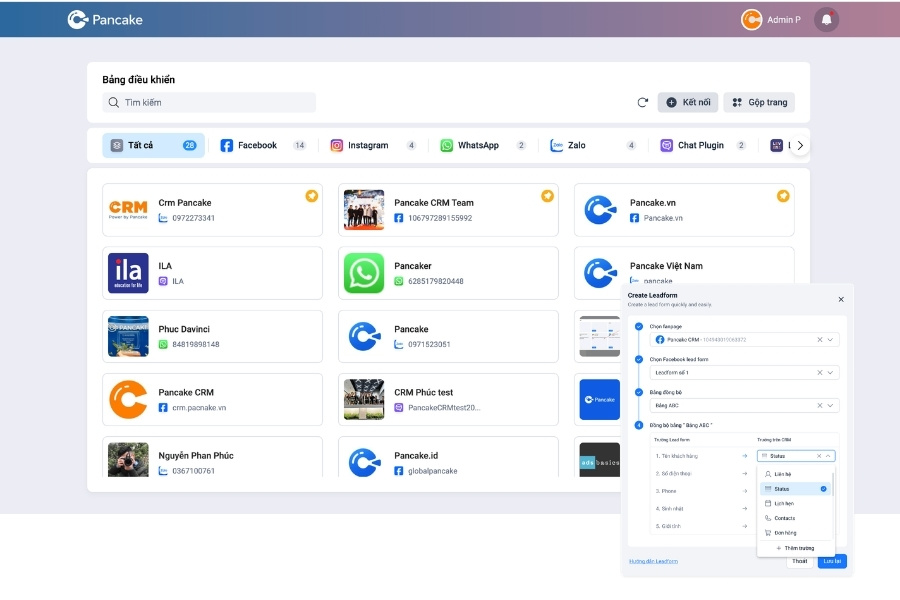
Task: Select the Sinh nhật field row
Action: 701,509
